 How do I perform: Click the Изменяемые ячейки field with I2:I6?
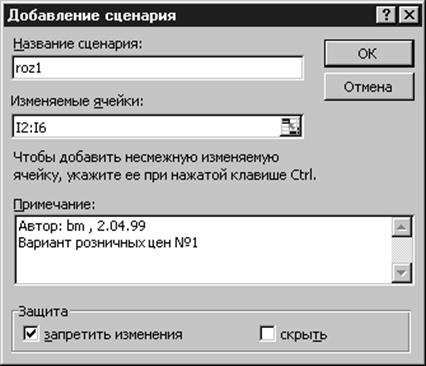147,127
